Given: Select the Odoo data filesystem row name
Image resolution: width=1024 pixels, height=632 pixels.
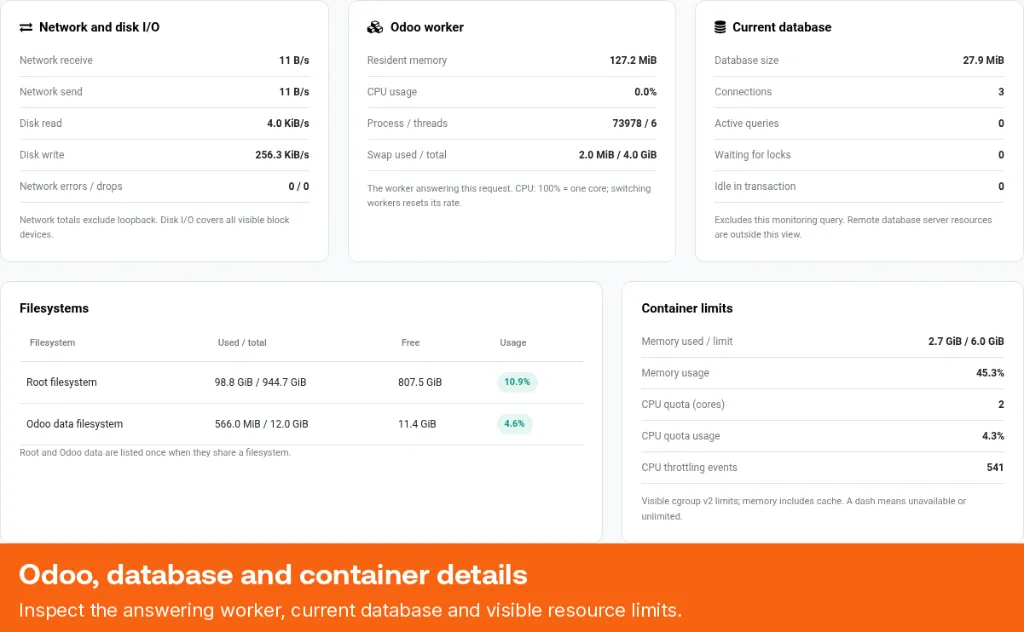Looking at the screenshot, I should 74,424.
